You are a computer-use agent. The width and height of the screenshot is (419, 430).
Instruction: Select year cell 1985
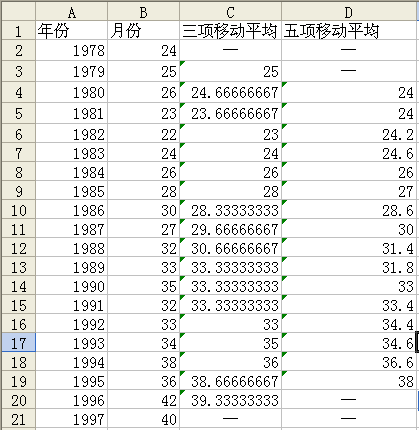pyautogui.click(x=72, y=191)
